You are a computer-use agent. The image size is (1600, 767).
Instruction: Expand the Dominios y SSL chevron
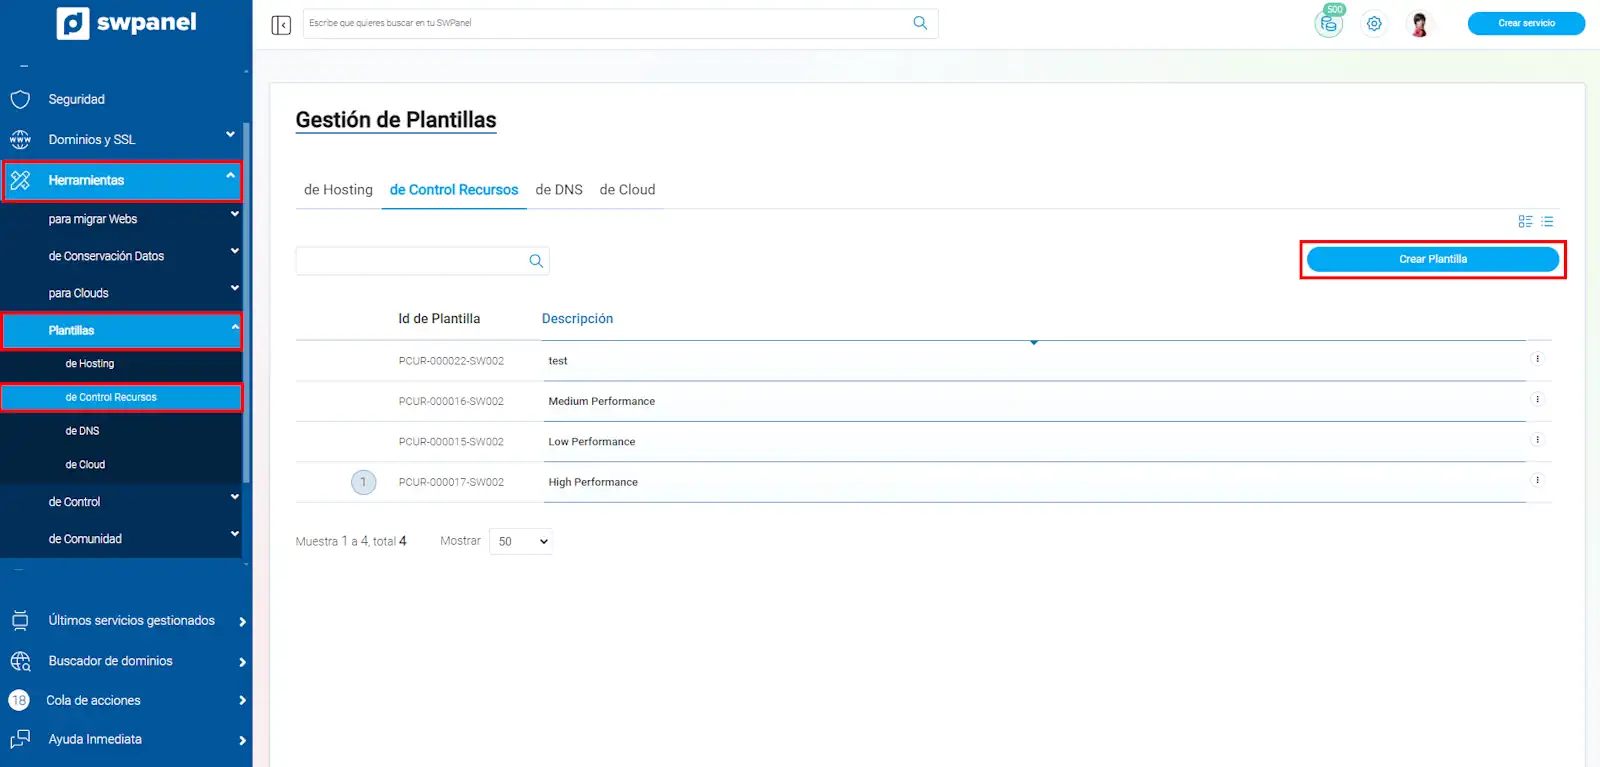230,134
